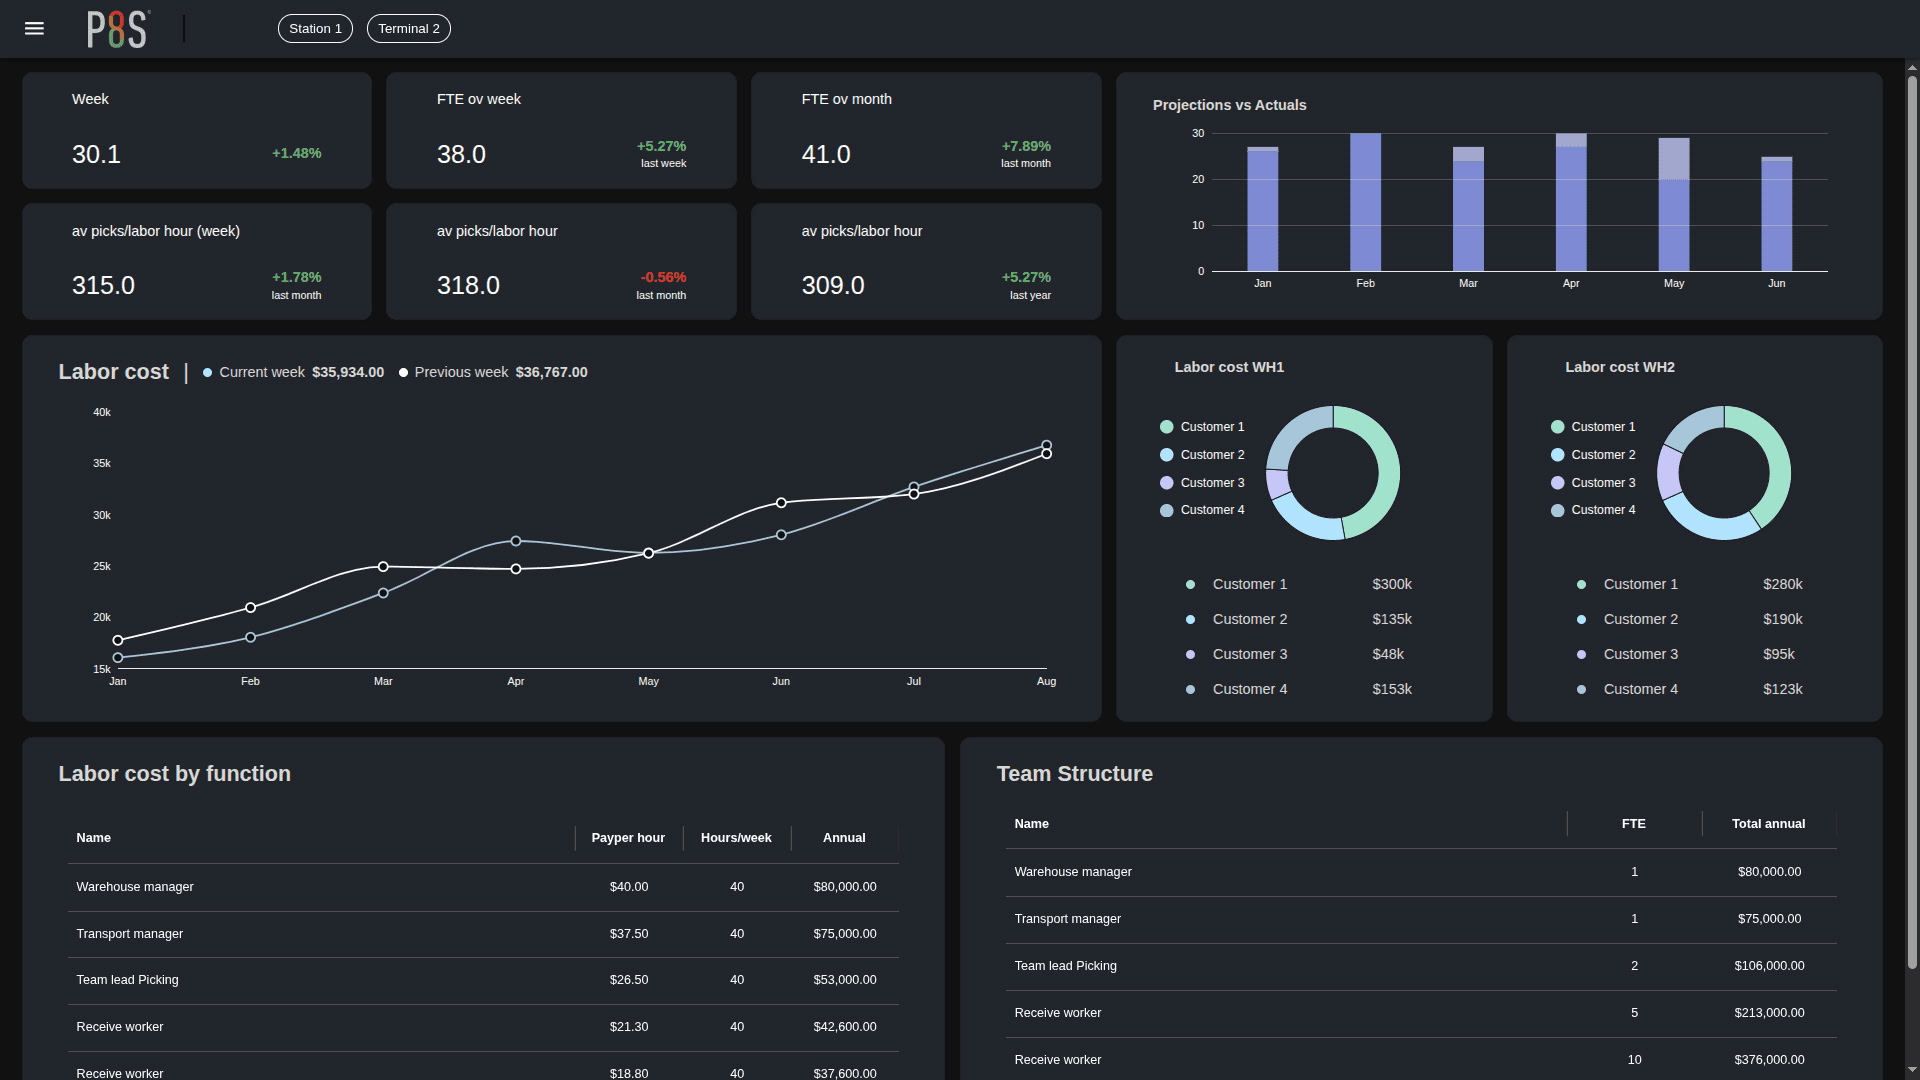This screenshot has width=1920, height=1080.
Task: Click the page vertical scrollbar thumb
Action: coord(1912,520)
